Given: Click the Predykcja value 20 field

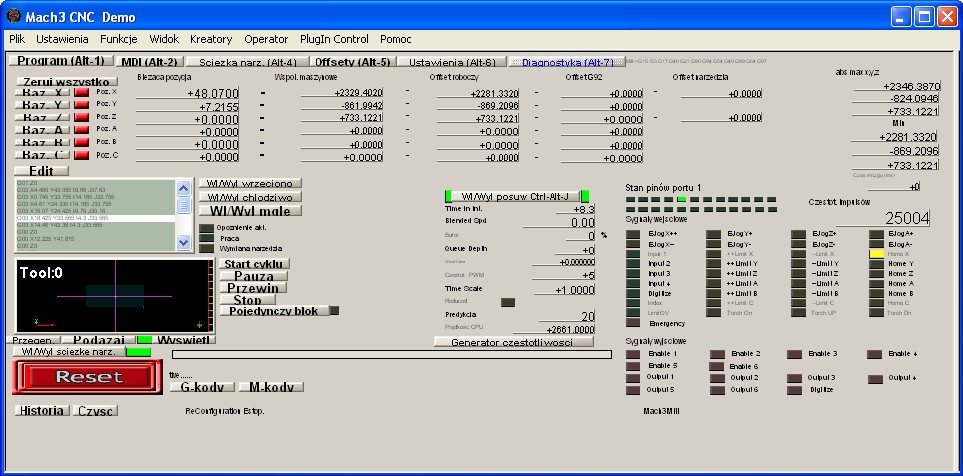Looking at the screenshot, I should (x=567, y=316).
